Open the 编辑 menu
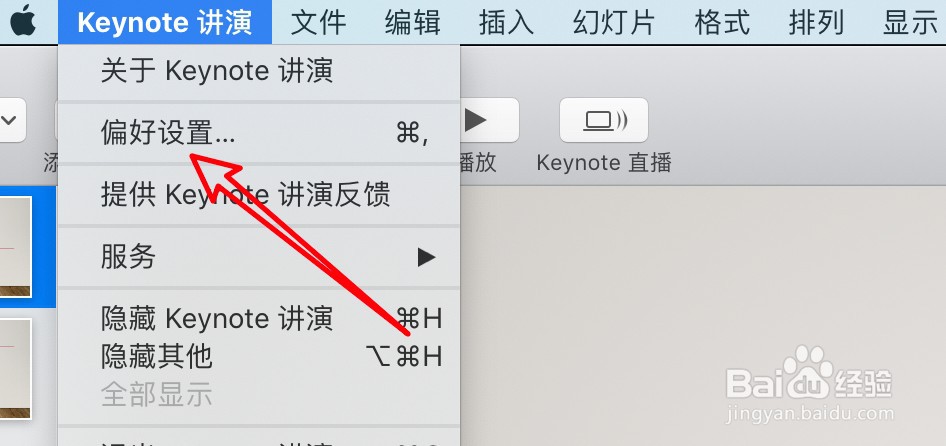This screenshot has height=446, width=946. [413, 22]
